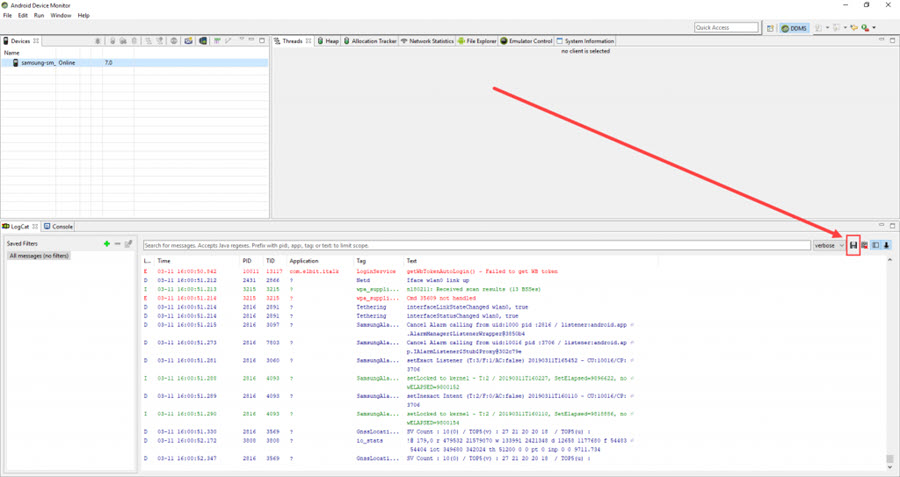The image size is (900, 477).
Task: Click the Stop Process icon in Devices
Action: (174, 41)
